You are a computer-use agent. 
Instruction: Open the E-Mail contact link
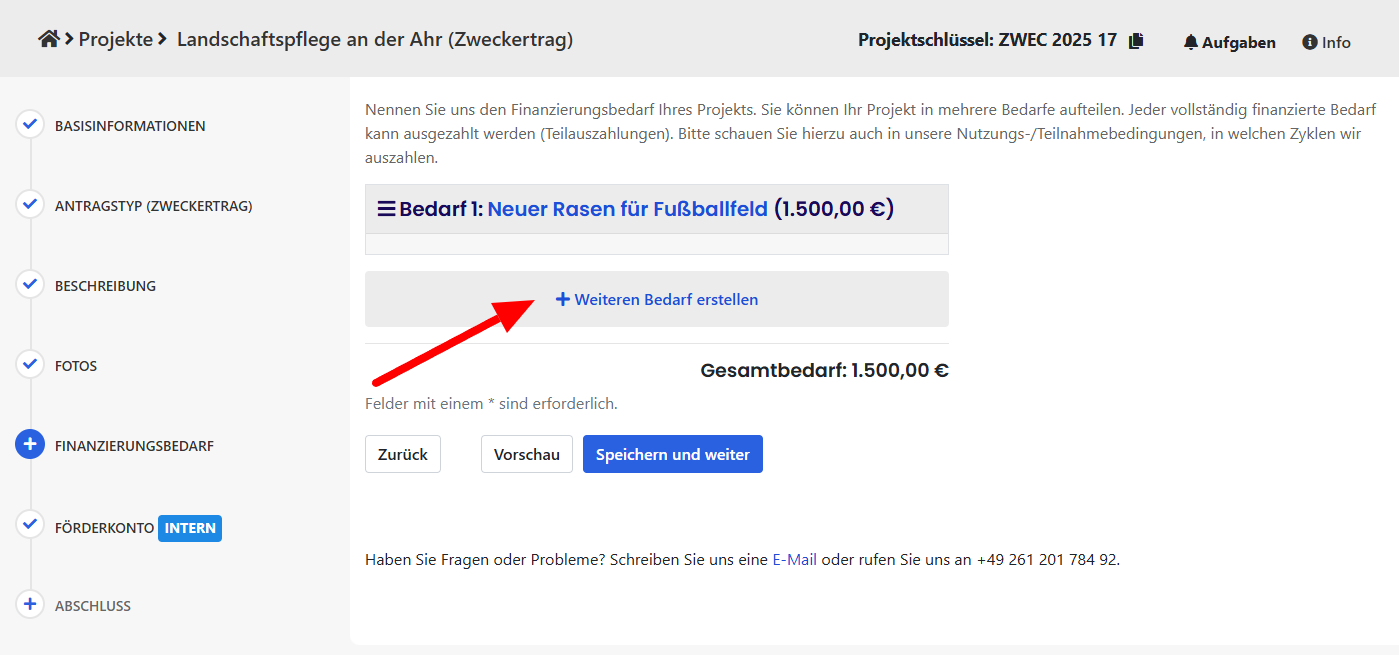point(794,560)
